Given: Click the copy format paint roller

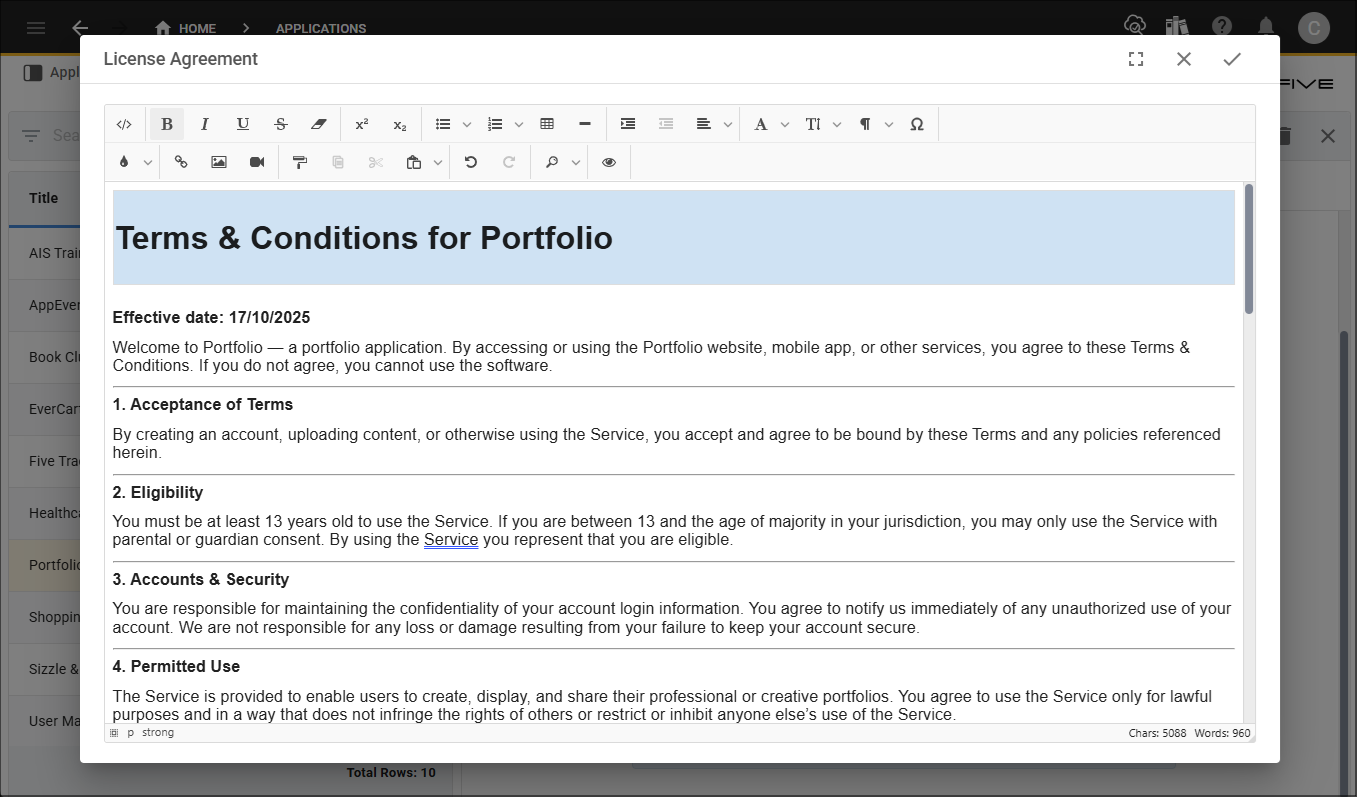Looking at the screenshot, I should click(x=300, y=162).
